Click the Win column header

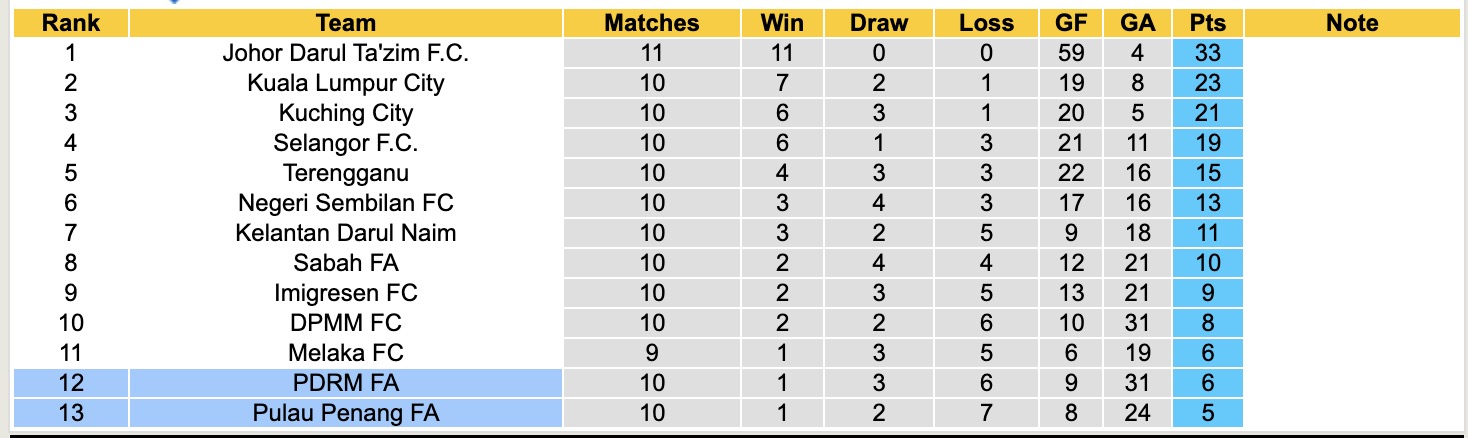782,23
